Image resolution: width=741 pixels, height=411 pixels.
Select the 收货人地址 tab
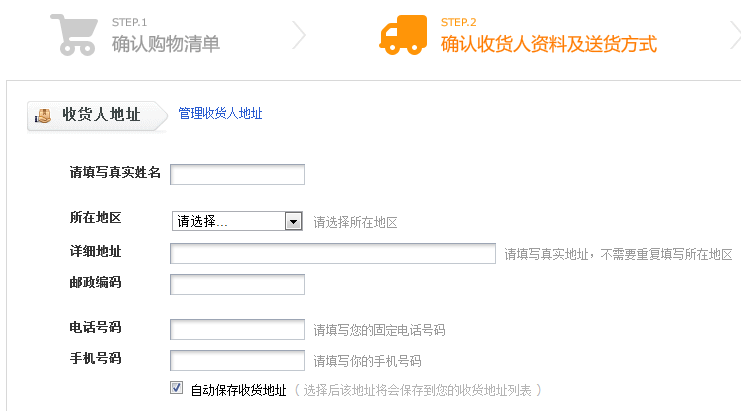100,115
